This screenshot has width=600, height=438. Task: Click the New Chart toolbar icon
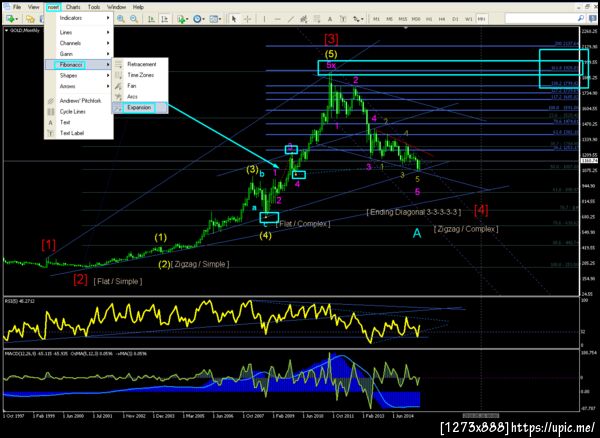pos(11,19)
